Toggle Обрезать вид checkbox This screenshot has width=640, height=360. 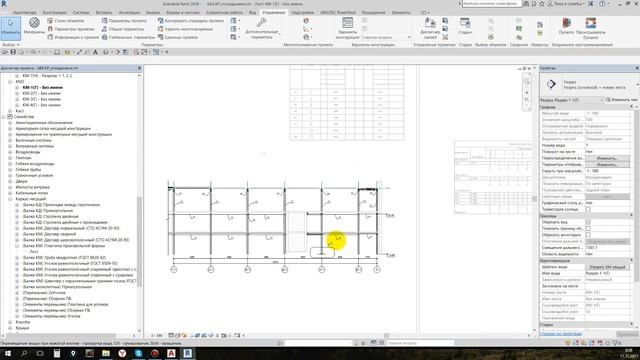(x=588, y=222)
